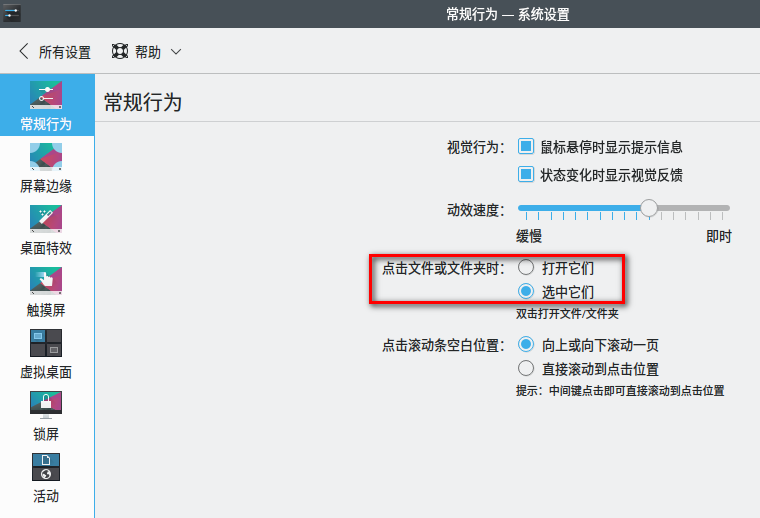Open the 桌面特效 sidebar icon
This screenshot has width=760, height=518.
coord(46,219)
